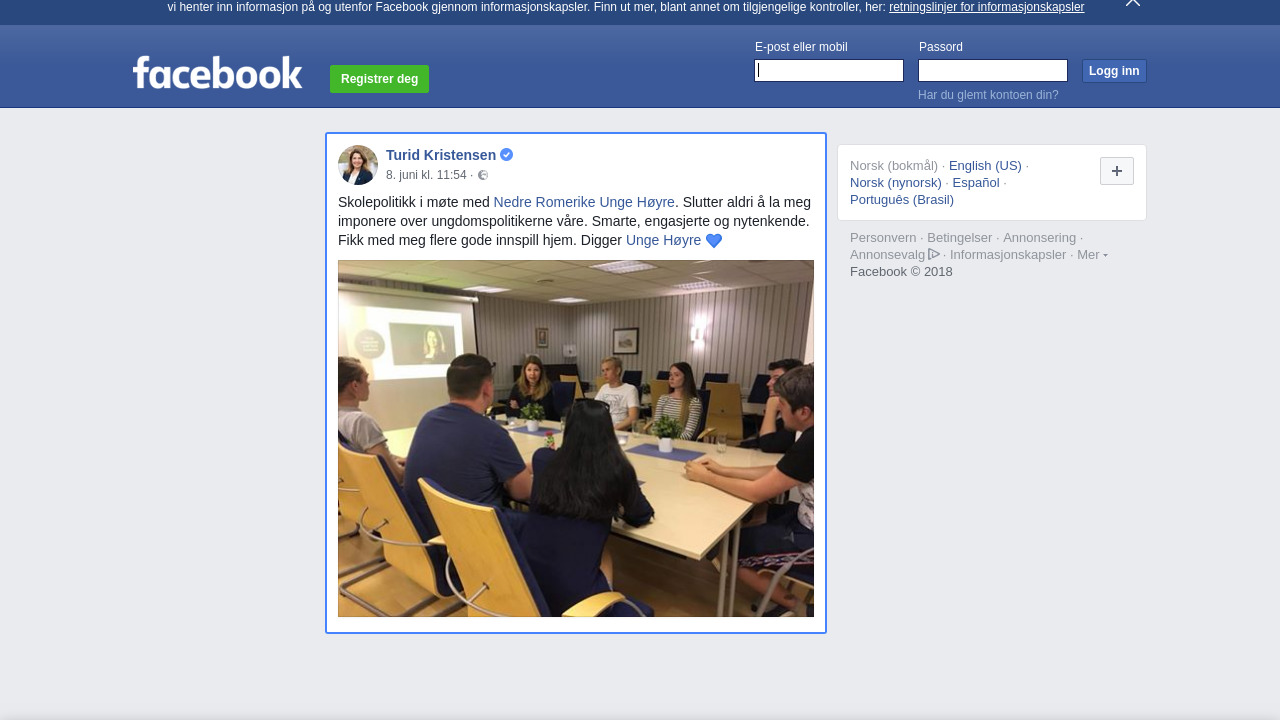The image size is (1280, 720).
Task: Click the post timestamp 8. juni kl. 11:54
Action: click(x=426, y=175)
